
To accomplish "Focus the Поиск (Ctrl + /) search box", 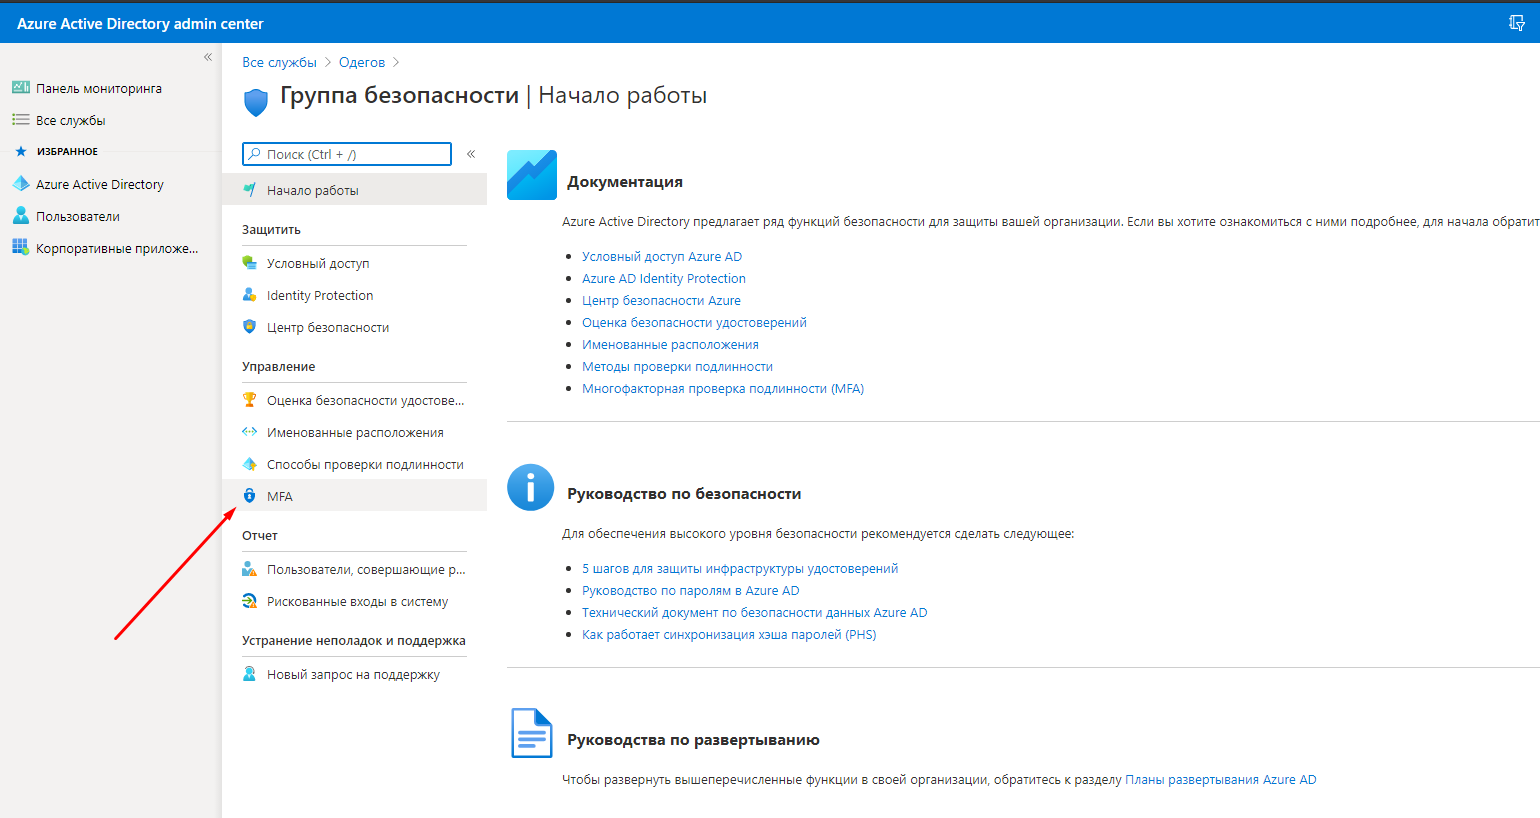I will click(x=347, y=154).
